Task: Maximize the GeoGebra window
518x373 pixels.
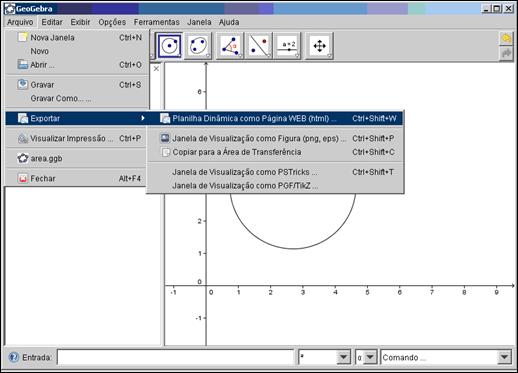Action: pos(497,9)
